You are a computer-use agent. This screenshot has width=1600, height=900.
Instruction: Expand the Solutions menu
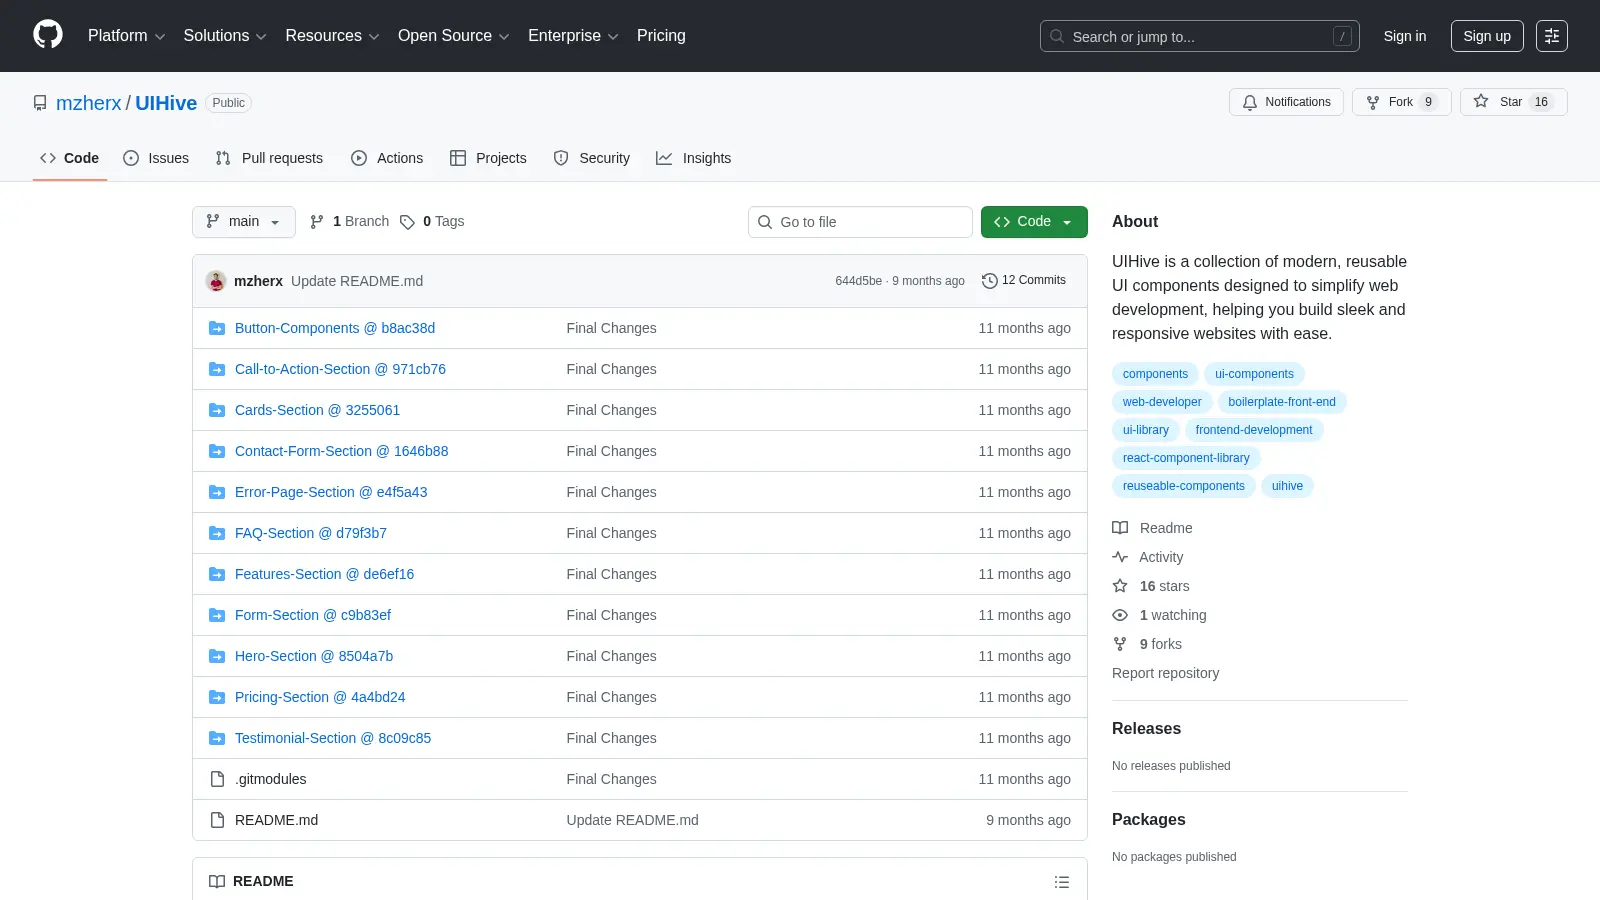[225, 36]
